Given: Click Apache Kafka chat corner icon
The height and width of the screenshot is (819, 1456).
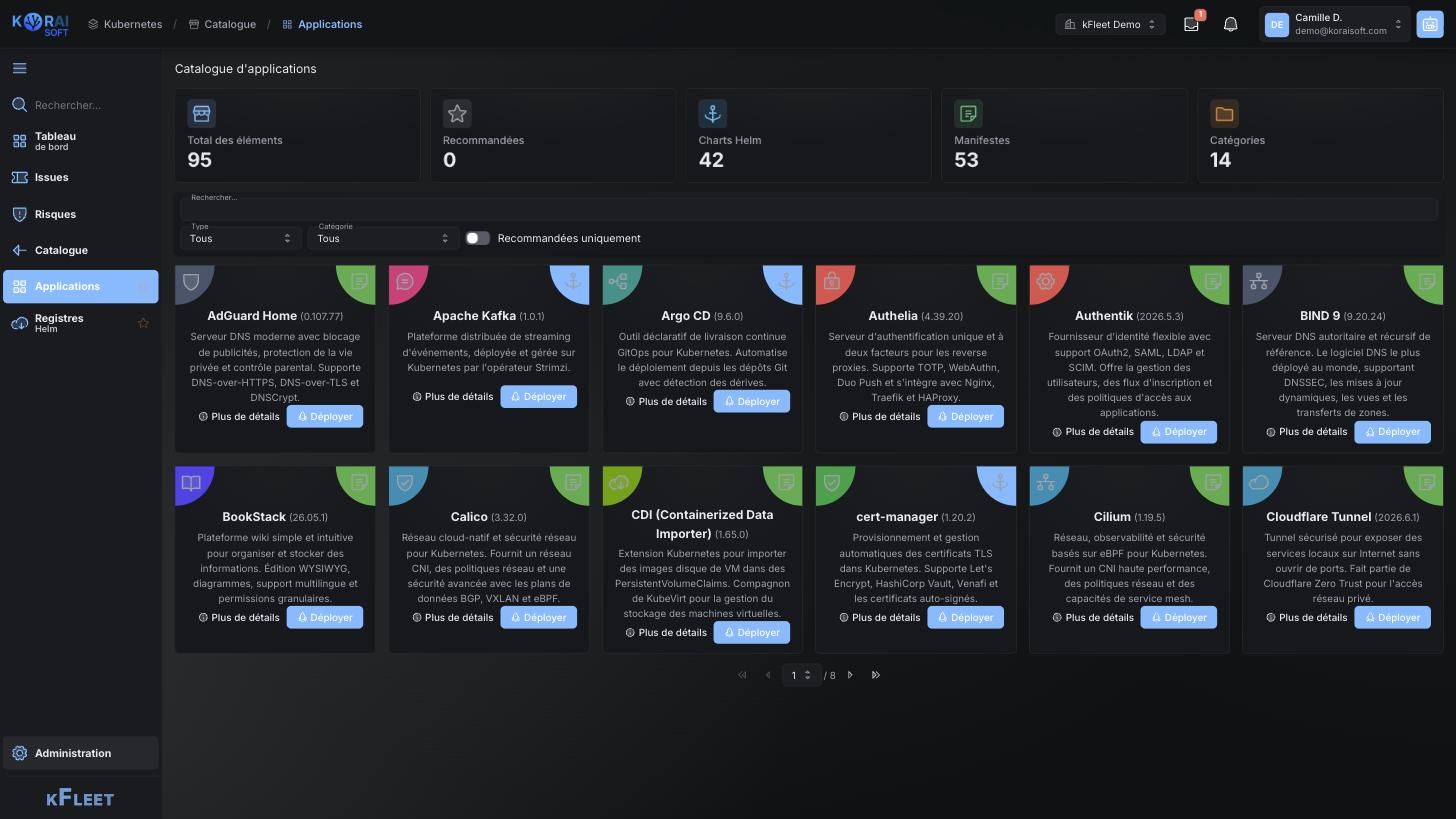Looking at the screenshot, I should click(x=405, y=281).
